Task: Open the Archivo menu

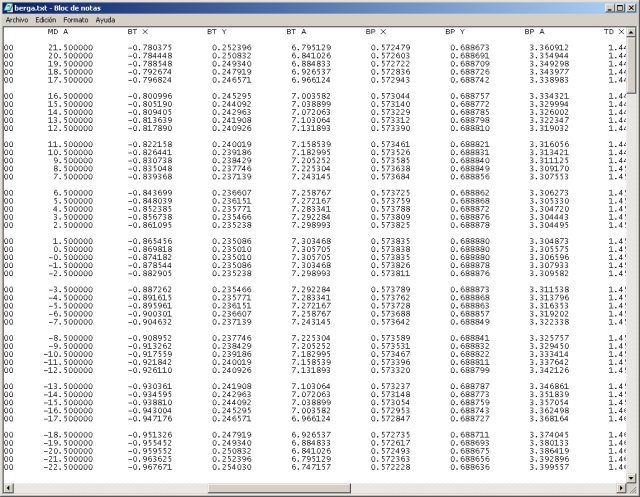Action: tap(17, 19)
